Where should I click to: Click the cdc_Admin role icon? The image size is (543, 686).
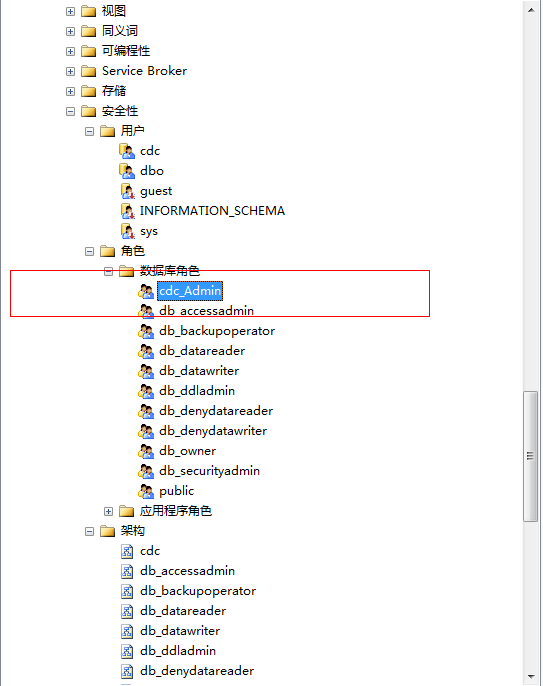pyautogui.click(x=146, y=291)
